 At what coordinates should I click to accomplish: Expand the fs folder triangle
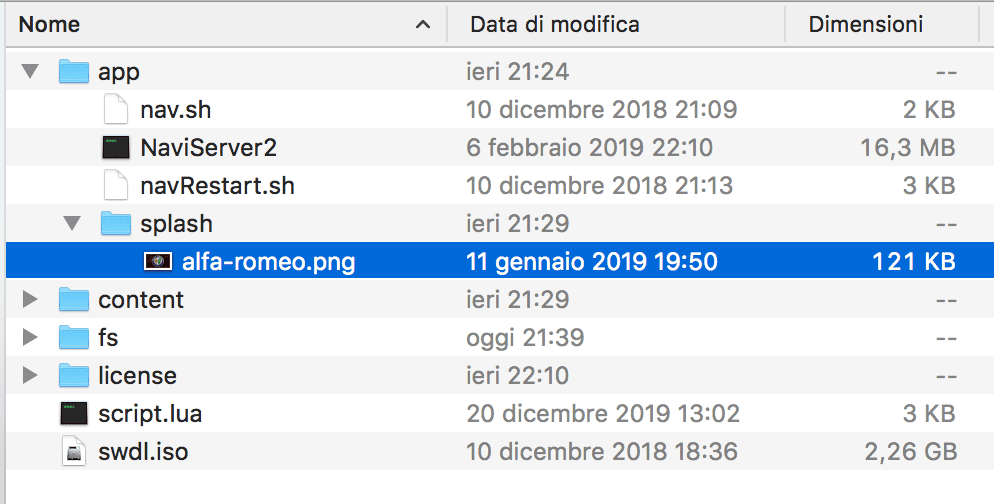[x=30, y=338]
